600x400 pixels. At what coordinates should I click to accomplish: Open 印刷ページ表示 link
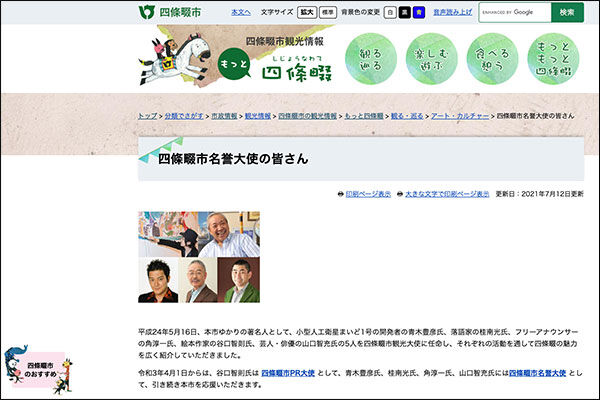tap(368, 194)
